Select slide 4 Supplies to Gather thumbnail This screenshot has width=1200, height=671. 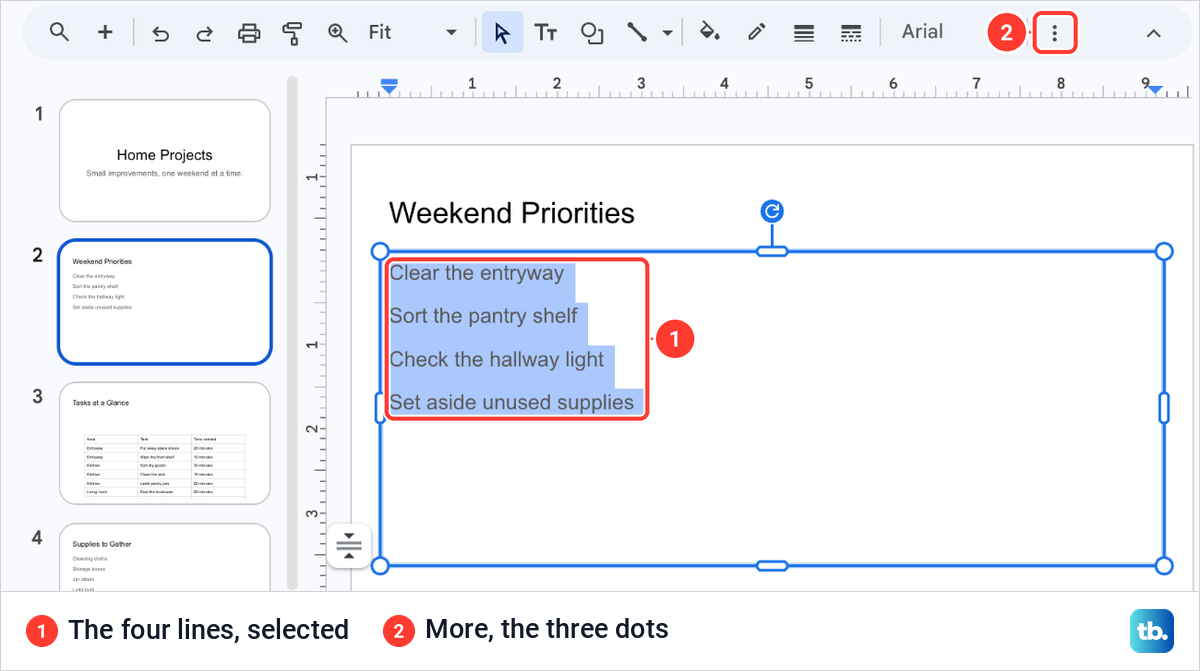point(165,556)
